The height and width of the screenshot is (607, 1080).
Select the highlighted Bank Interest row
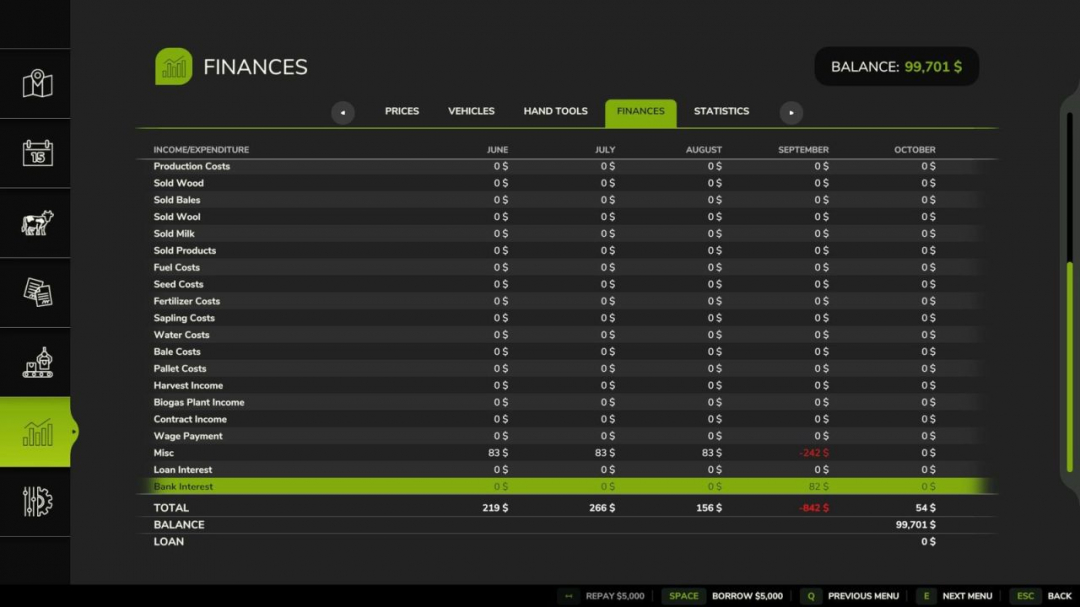point(566,486)
